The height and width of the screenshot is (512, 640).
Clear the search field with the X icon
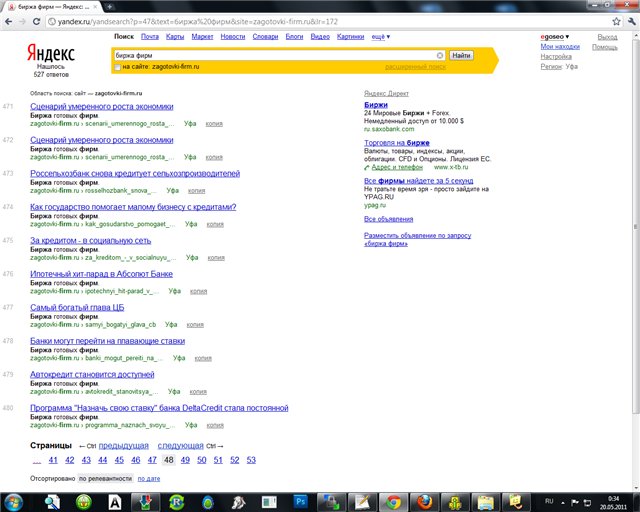pos(440,56)
